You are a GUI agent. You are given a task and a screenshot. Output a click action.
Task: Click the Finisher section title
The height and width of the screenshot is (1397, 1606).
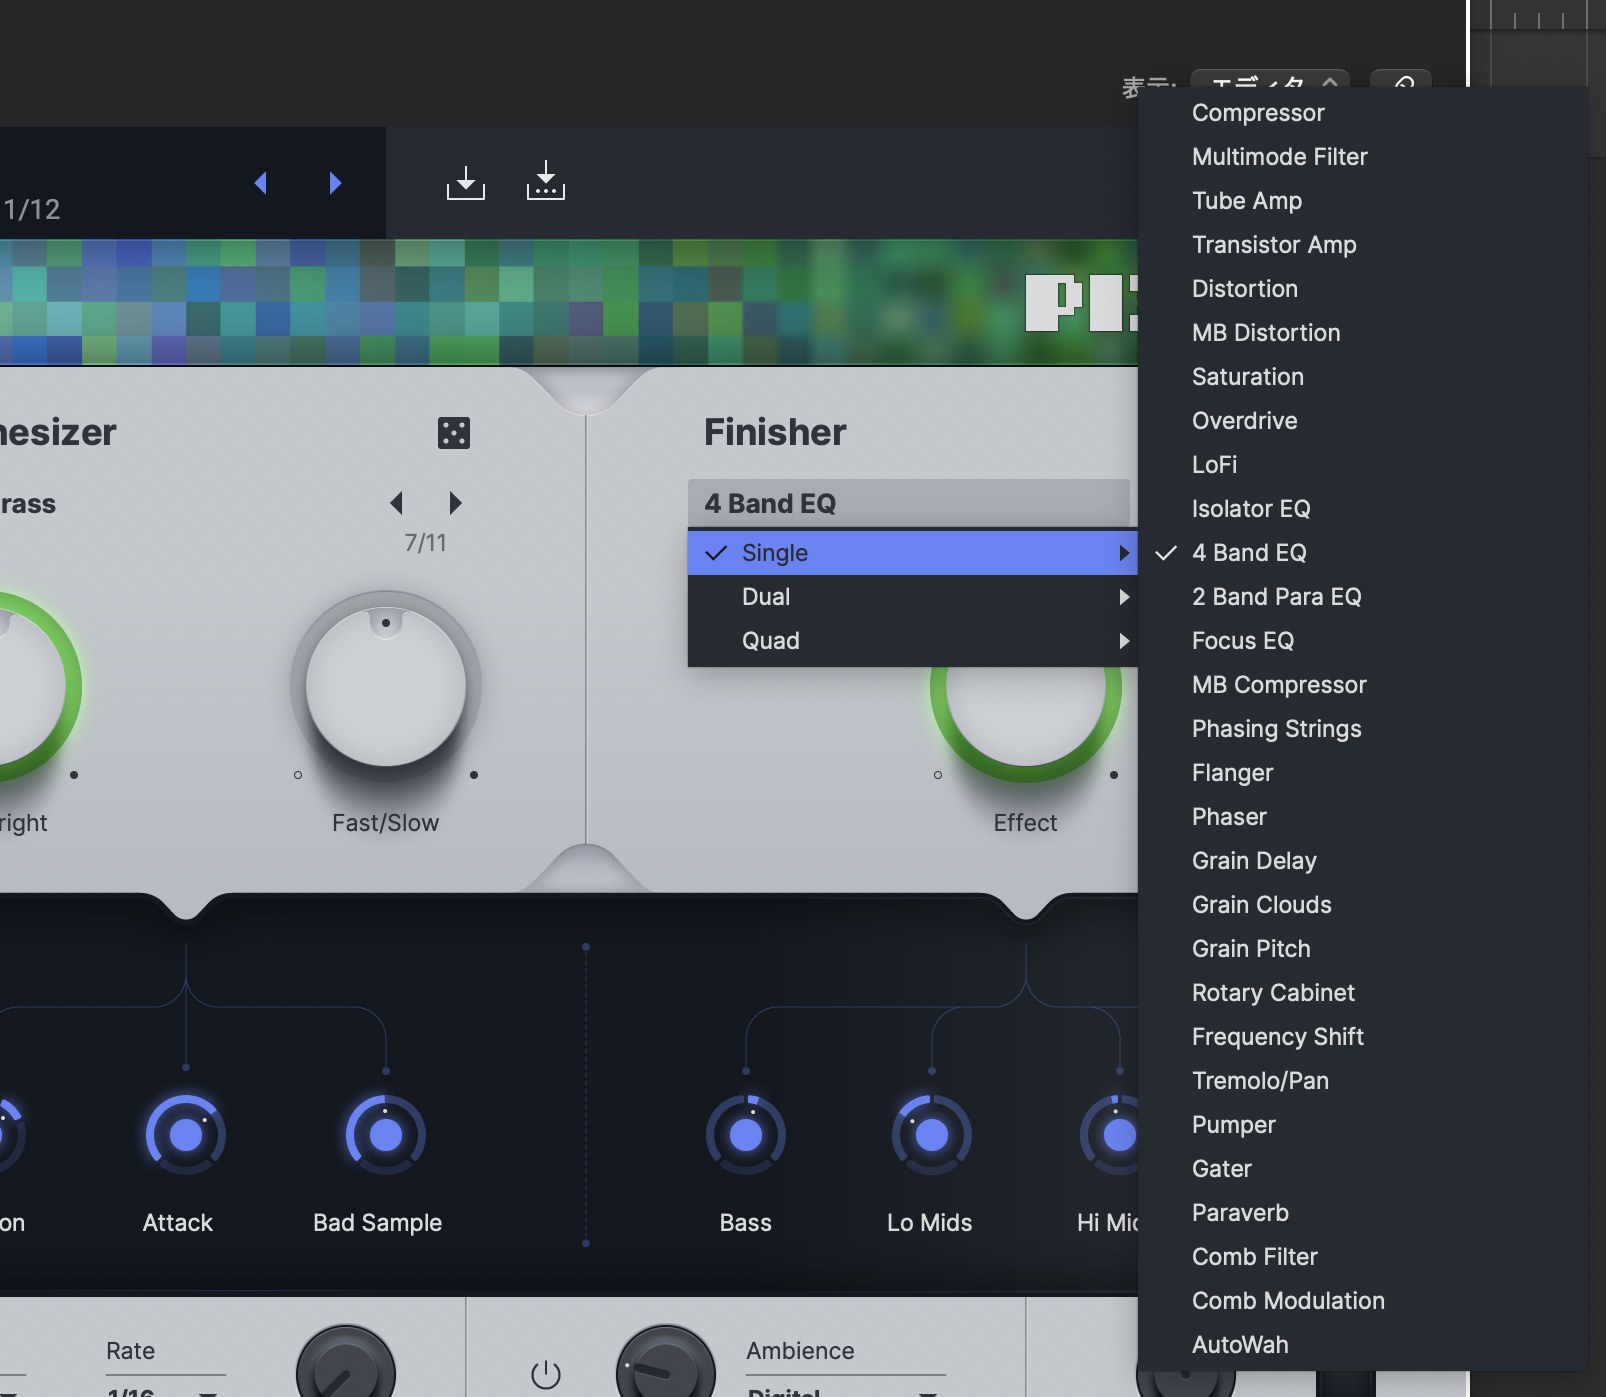pyautogui.click(x=775, y=432)
